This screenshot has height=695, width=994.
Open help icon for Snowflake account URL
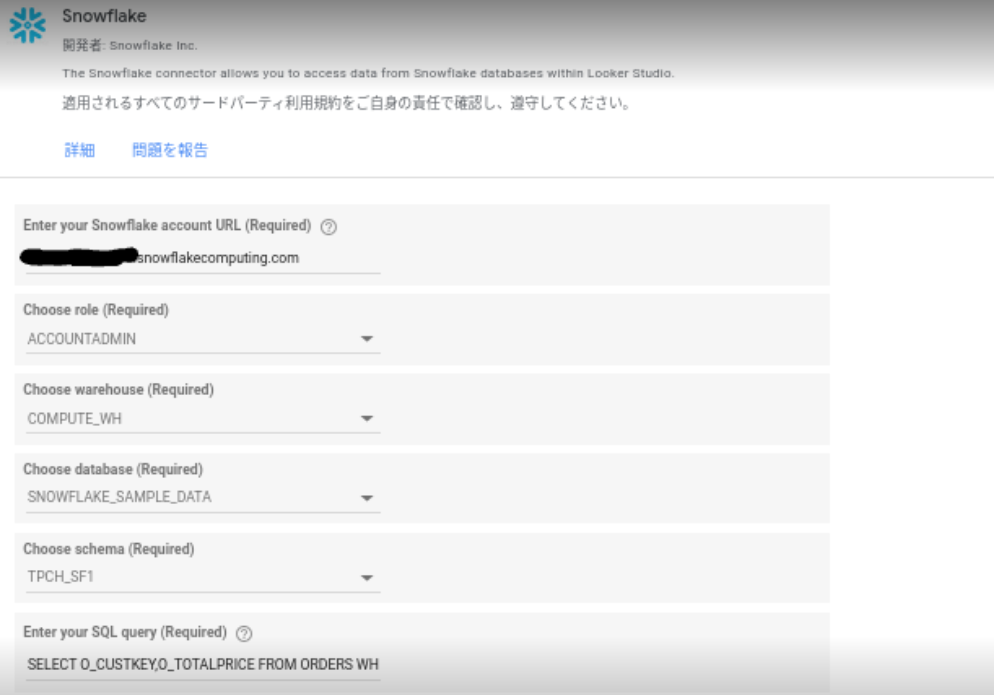point(328,227)
